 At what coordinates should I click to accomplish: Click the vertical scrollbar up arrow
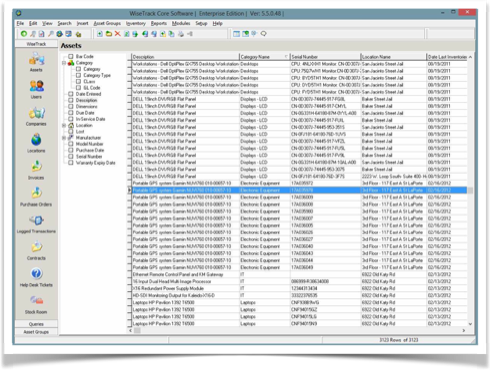(x=470, y=57)
